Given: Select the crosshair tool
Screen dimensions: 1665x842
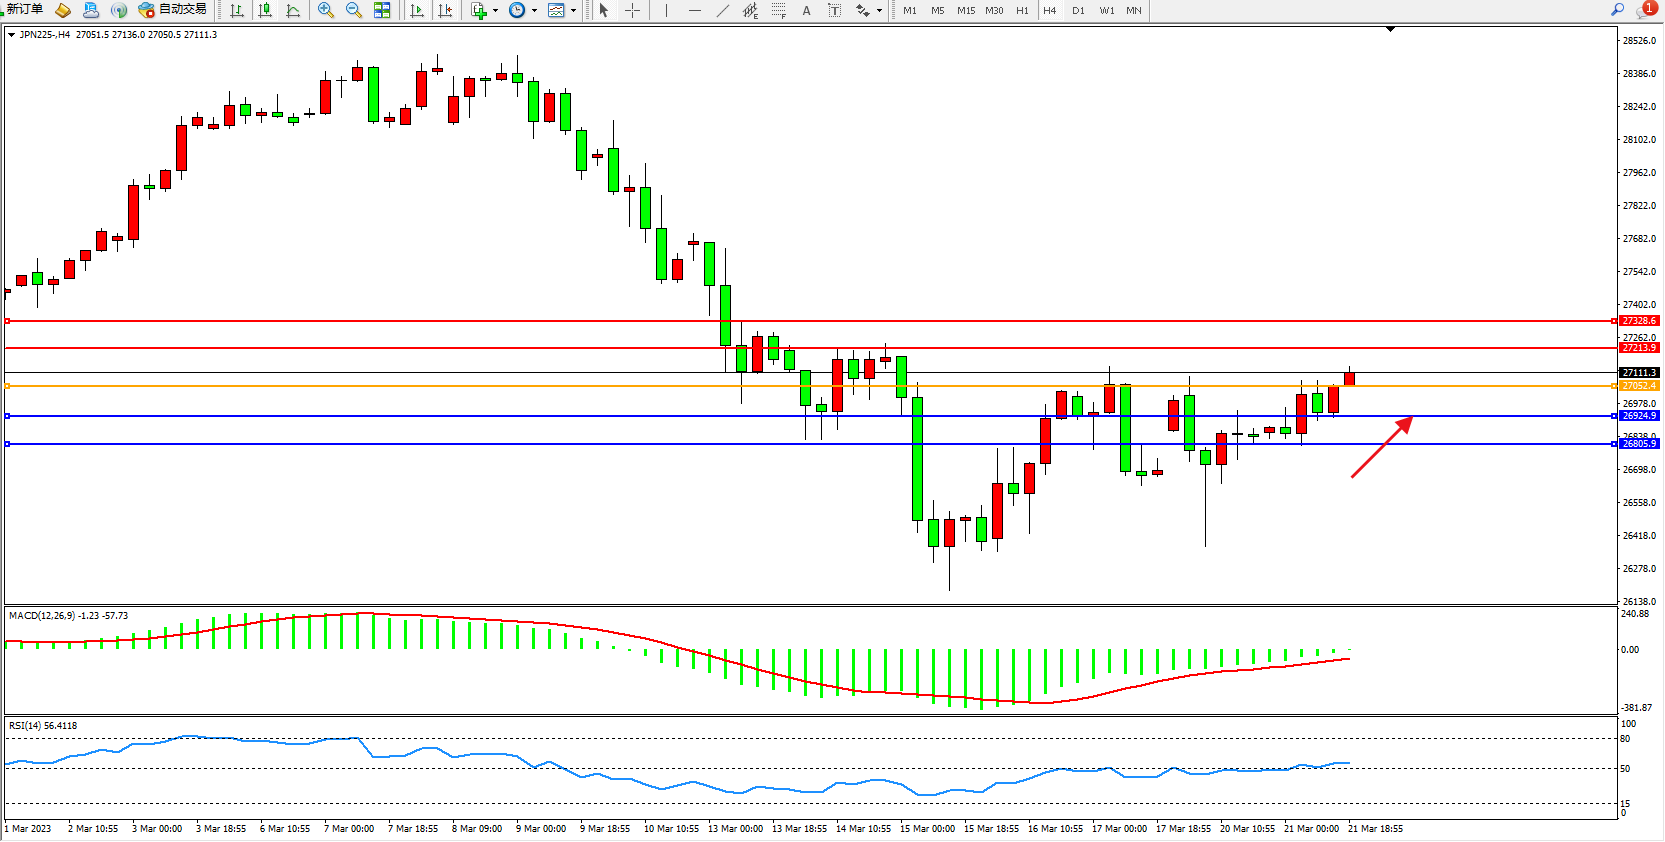Looking at the screenshot, I should [632, 11].
